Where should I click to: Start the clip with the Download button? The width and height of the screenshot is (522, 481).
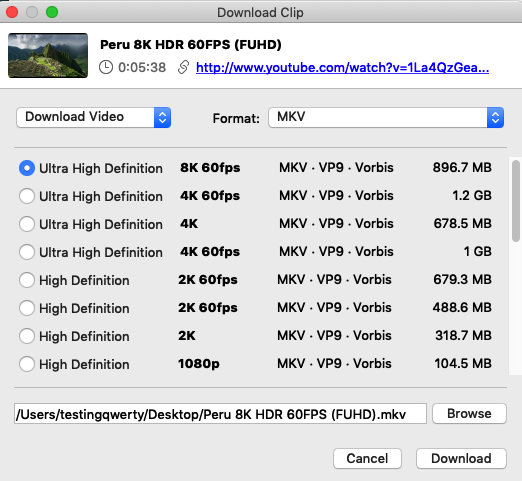(461, 458)
